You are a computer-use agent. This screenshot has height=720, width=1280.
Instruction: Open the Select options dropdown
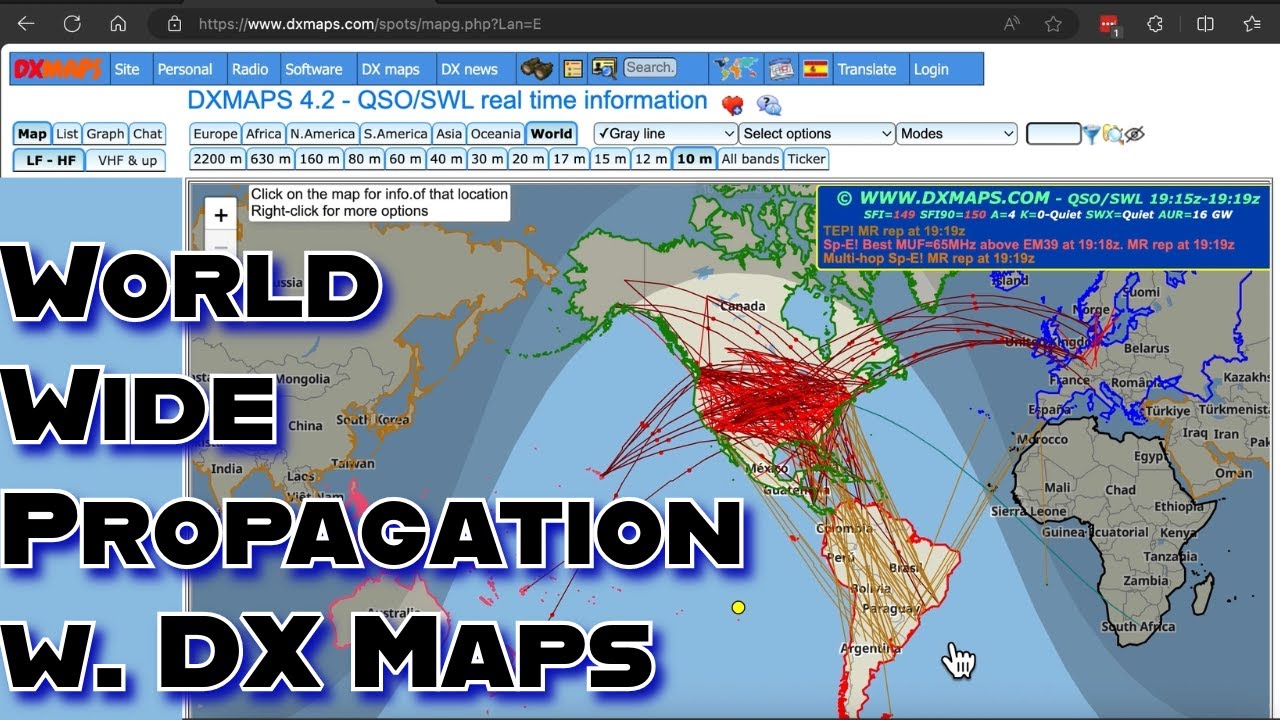pos(817,134)
